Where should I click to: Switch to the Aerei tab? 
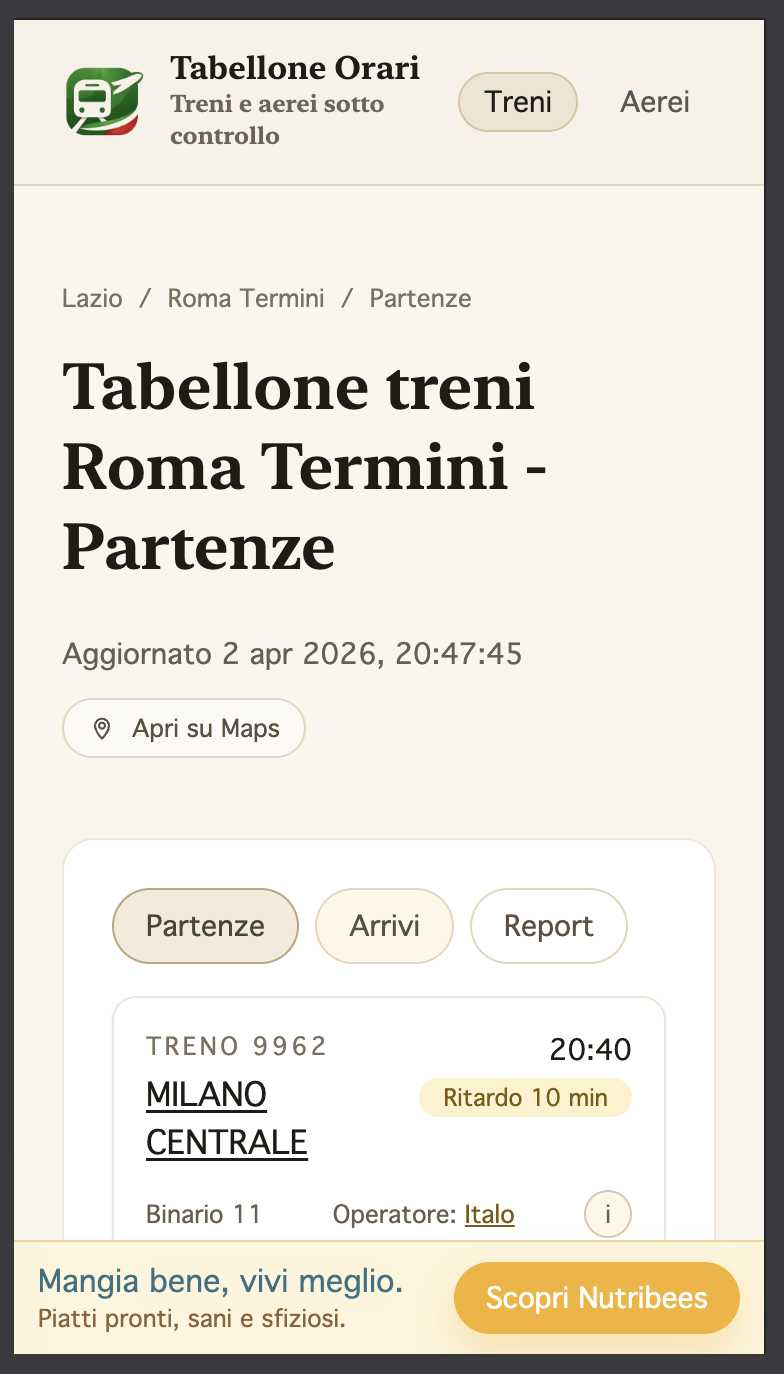[x=655, y=101]
